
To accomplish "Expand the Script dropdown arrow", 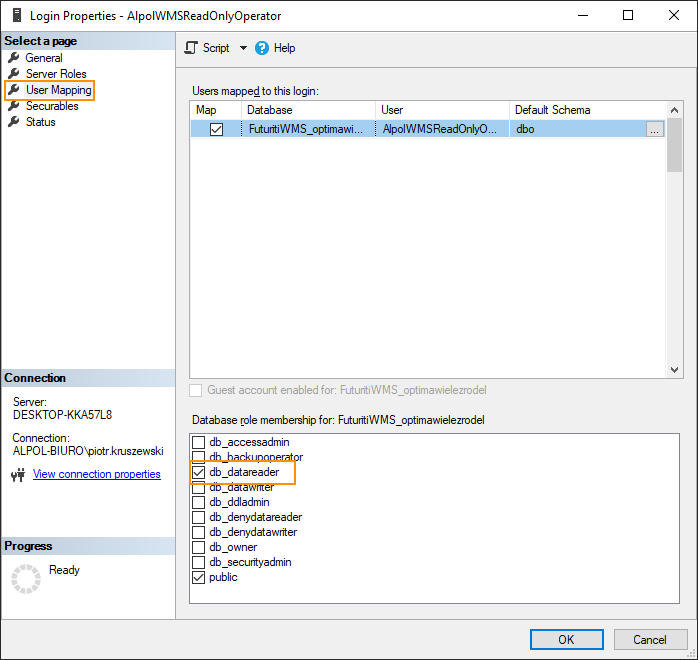I will point(243,48).
